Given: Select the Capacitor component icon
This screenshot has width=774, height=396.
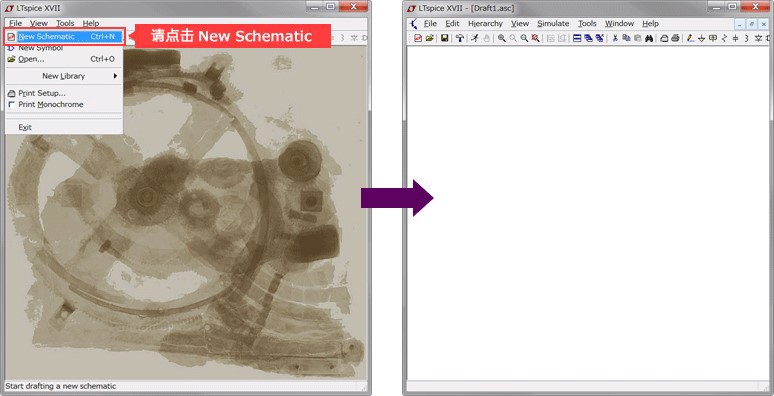Looking at the screenshot, I should [x=735, y=38].
